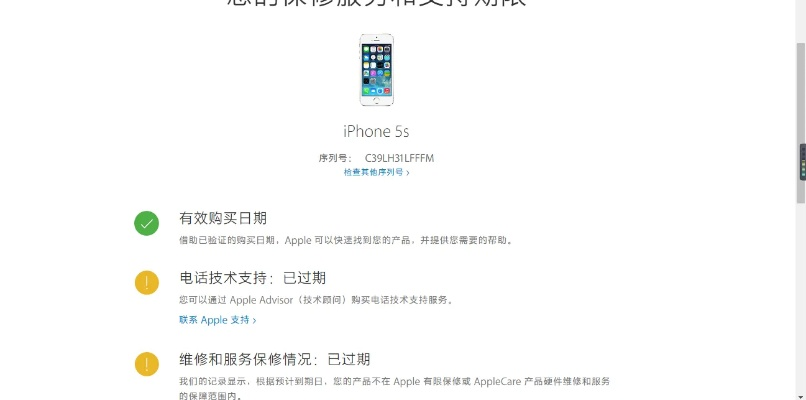Click the yellow warning icon beside 电话技术支持

(x=146, y=282)
